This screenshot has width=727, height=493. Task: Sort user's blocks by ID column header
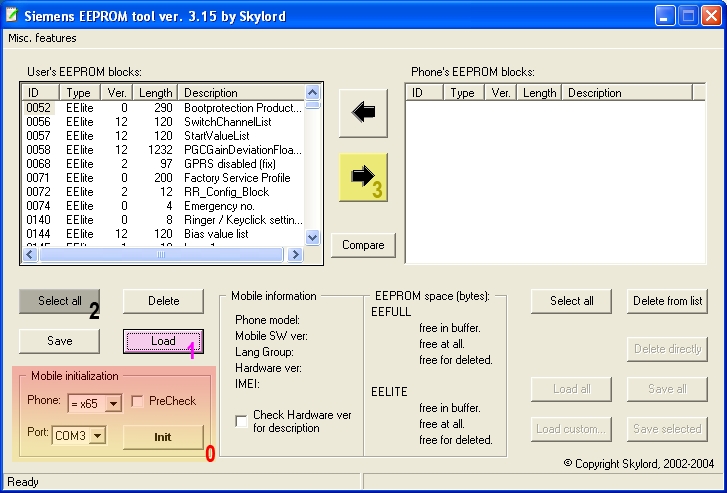coord(41,93)
